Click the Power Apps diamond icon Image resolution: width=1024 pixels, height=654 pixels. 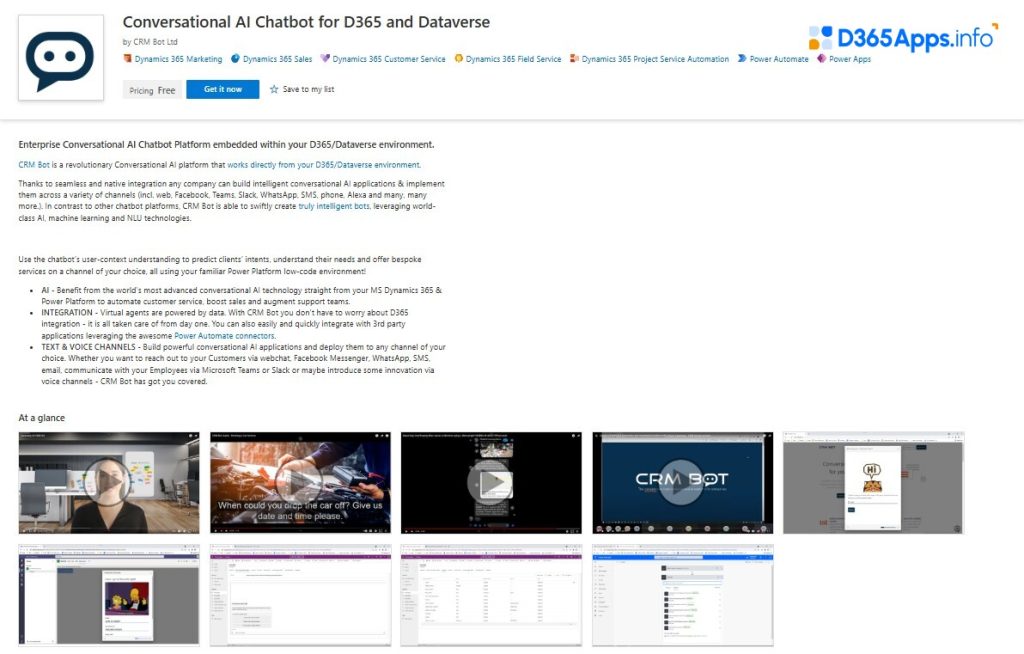pos(822,59)
